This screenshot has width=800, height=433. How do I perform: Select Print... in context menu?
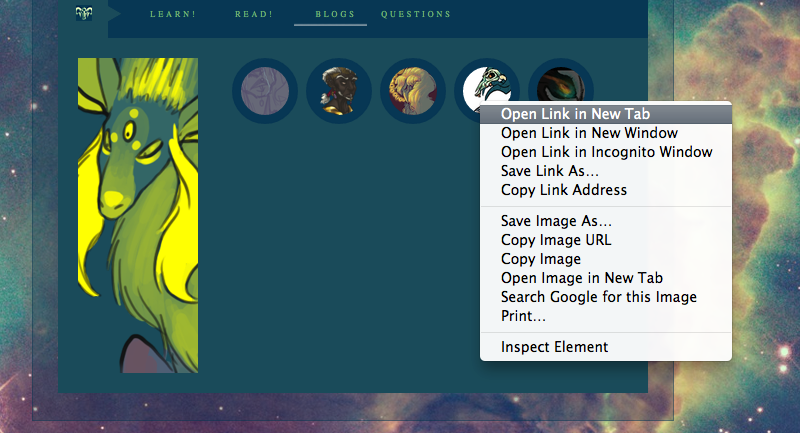pyautogui.click(x=606, y=316)
